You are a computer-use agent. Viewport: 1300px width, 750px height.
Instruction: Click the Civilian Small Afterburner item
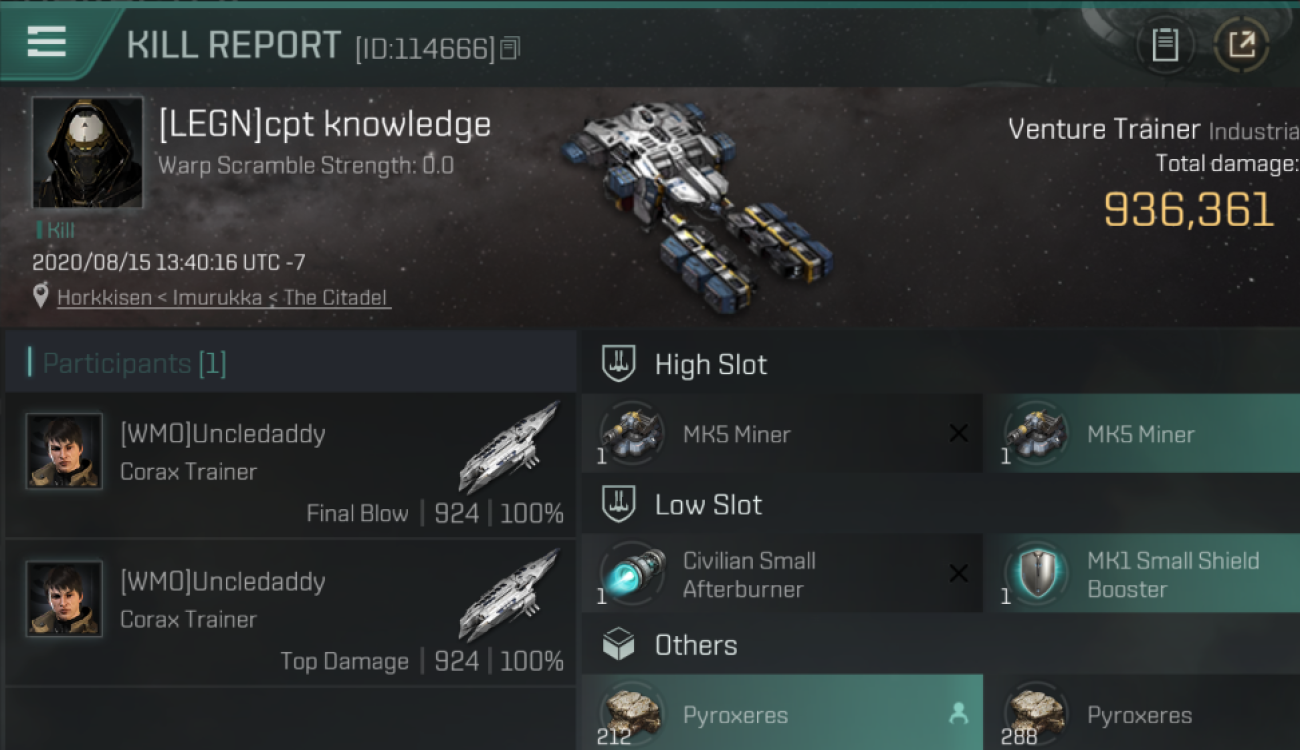pos(782,574)
